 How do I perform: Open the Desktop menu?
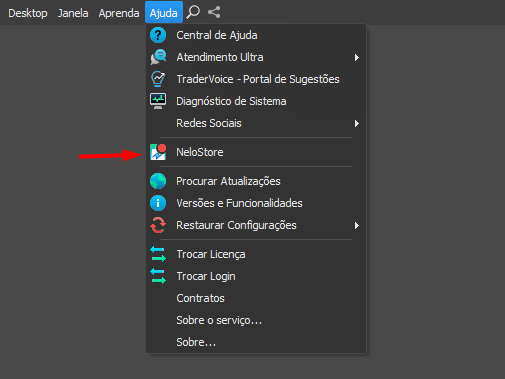click(x=28, y=13)
